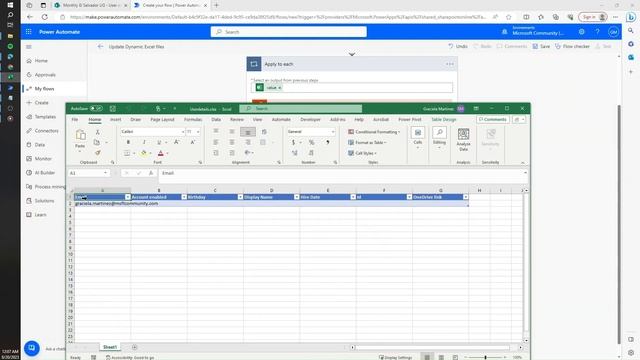Open the Excel File menu
This screenshot has width=640, height=360.
pyautogui.click(x=75, y=120)
